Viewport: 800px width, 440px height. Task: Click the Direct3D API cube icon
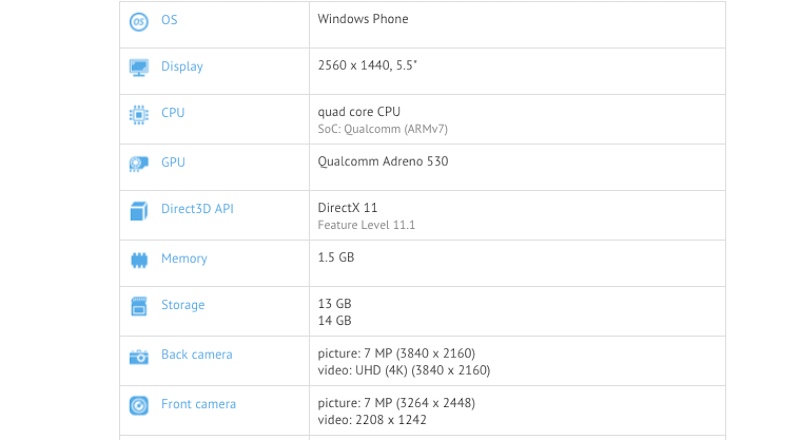(x=139, y=210)
